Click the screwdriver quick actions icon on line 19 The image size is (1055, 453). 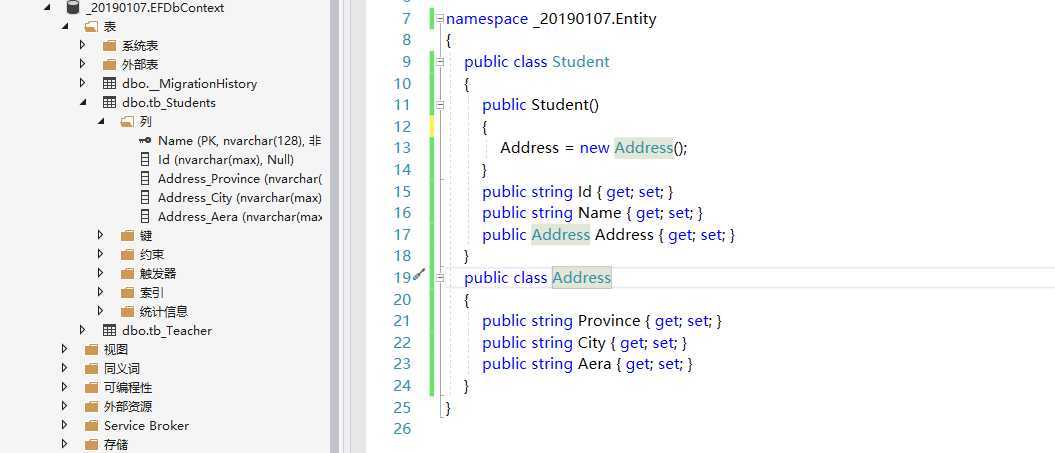coord(419,273)
